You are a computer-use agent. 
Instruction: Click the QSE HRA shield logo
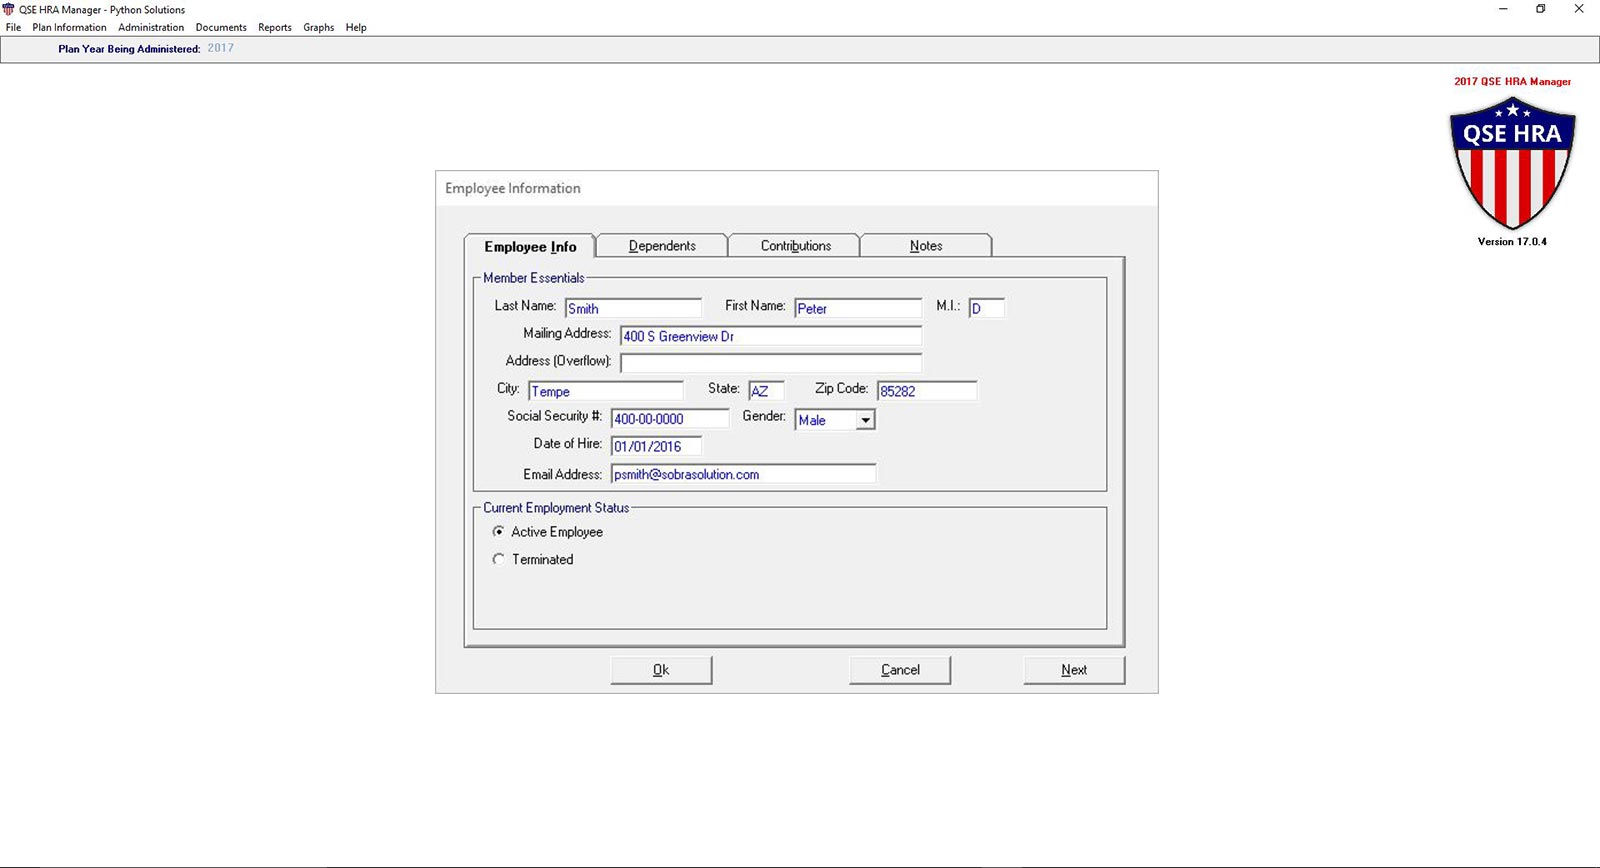pyautogui.click(x=1512, y=163)
